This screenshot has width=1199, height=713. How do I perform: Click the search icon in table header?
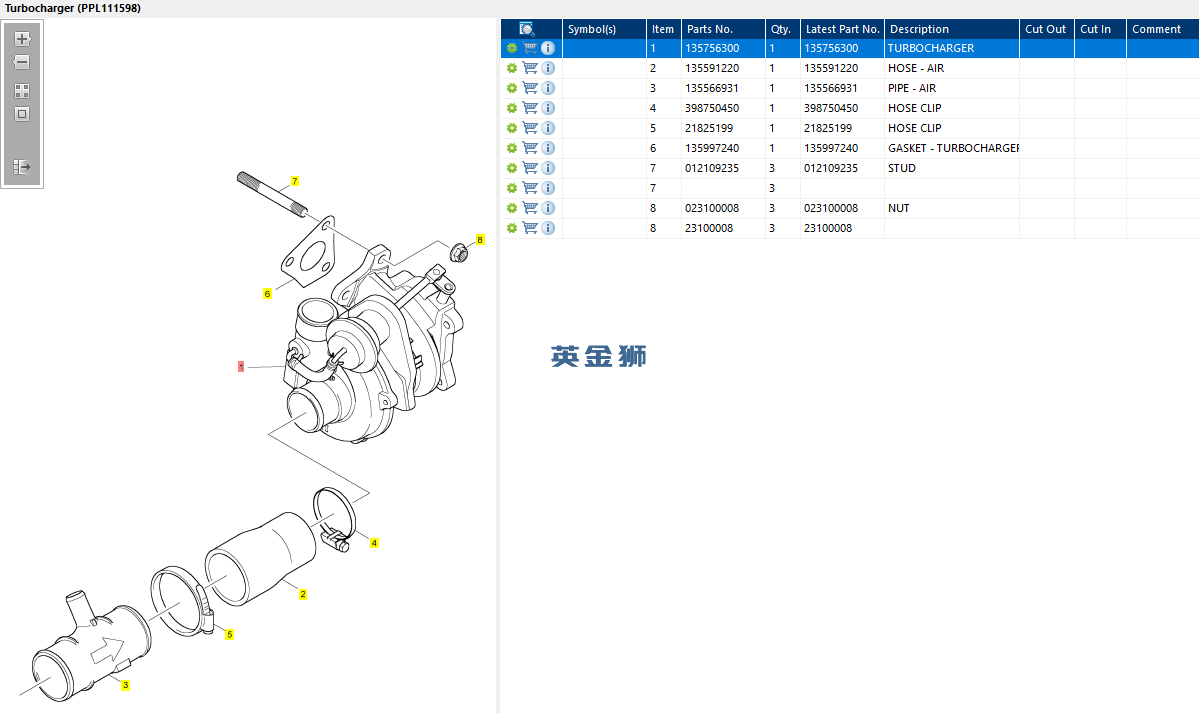coord(526,29)
